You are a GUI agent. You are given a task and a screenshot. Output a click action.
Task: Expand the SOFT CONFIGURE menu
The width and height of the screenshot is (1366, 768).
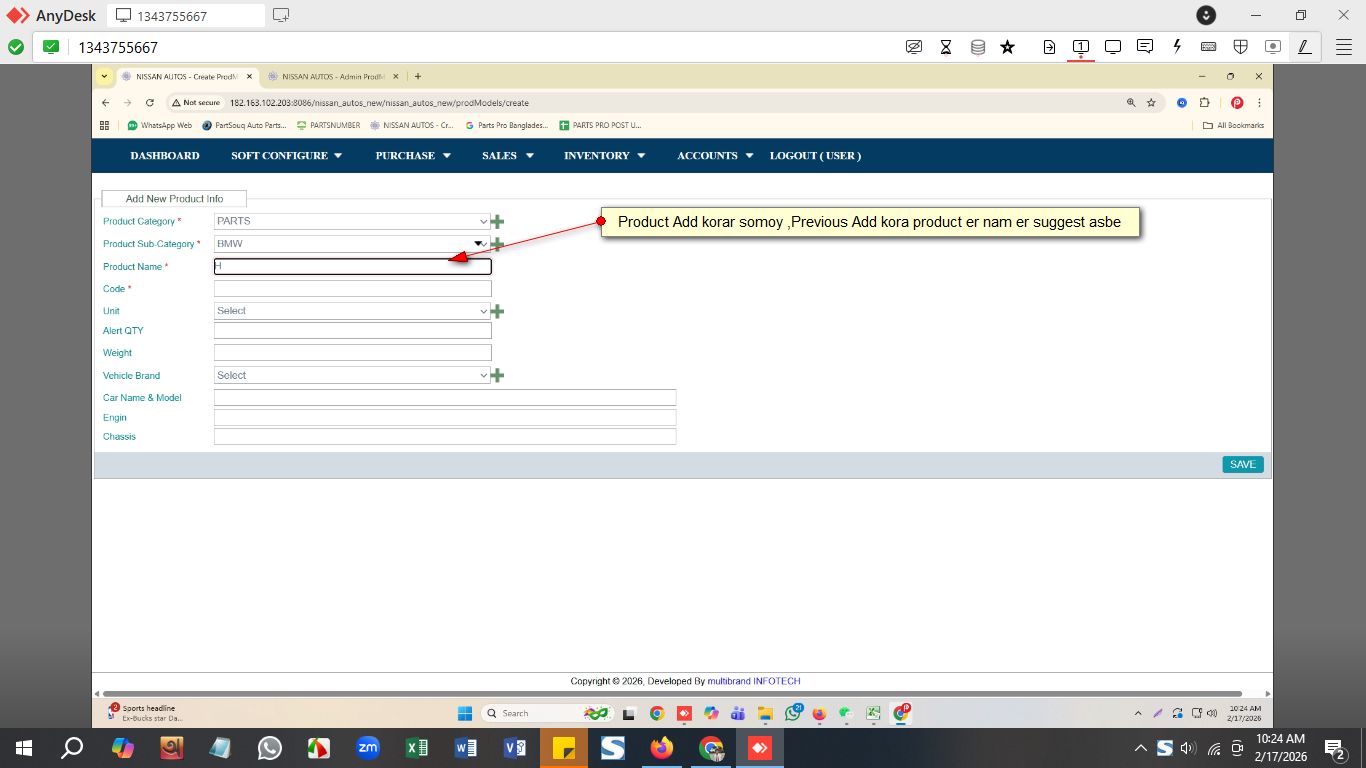point(286,156)
